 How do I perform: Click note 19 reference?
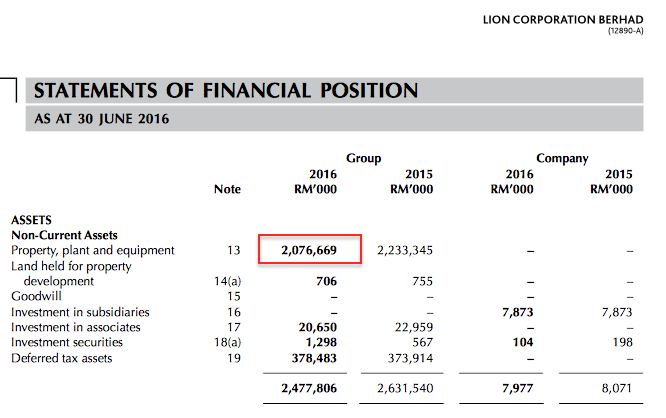coord(234,358)
